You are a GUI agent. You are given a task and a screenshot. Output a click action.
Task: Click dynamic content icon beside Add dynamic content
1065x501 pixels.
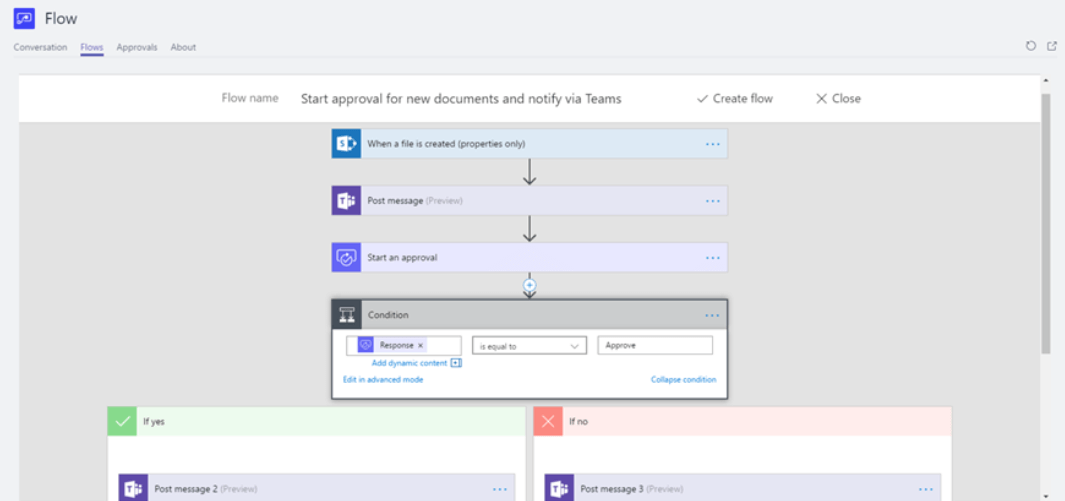(x=456, y=363)
